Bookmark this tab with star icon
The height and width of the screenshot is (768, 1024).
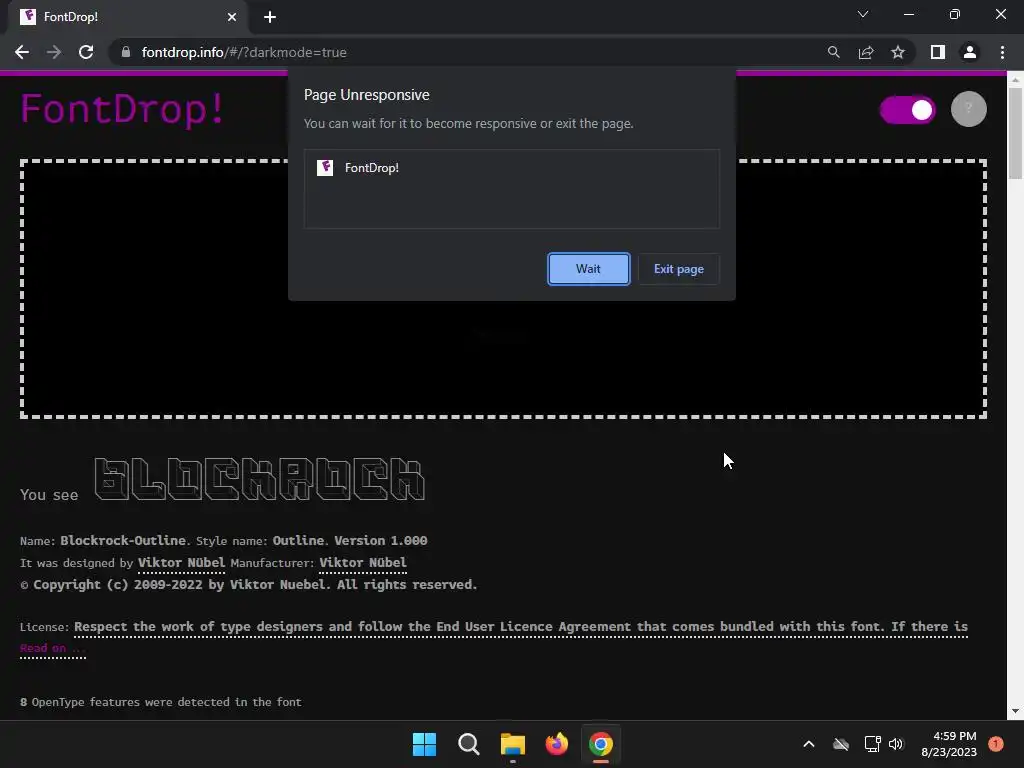tap(898, 52)
